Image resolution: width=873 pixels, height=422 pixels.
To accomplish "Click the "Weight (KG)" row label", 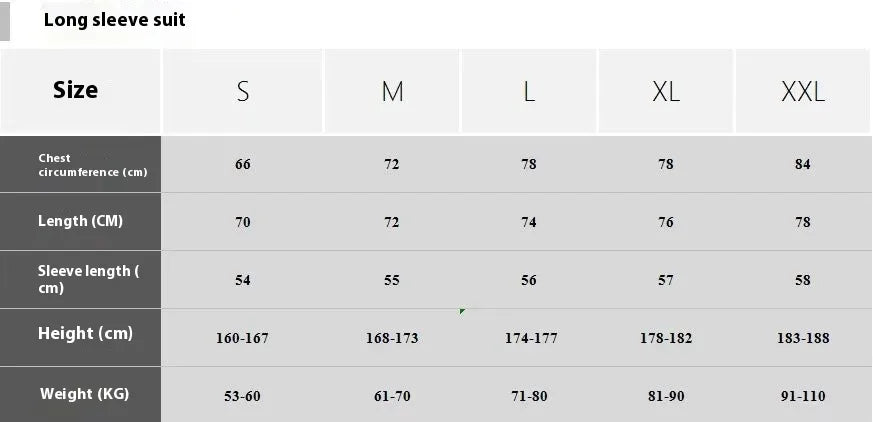I will click(x=85, y=394).
